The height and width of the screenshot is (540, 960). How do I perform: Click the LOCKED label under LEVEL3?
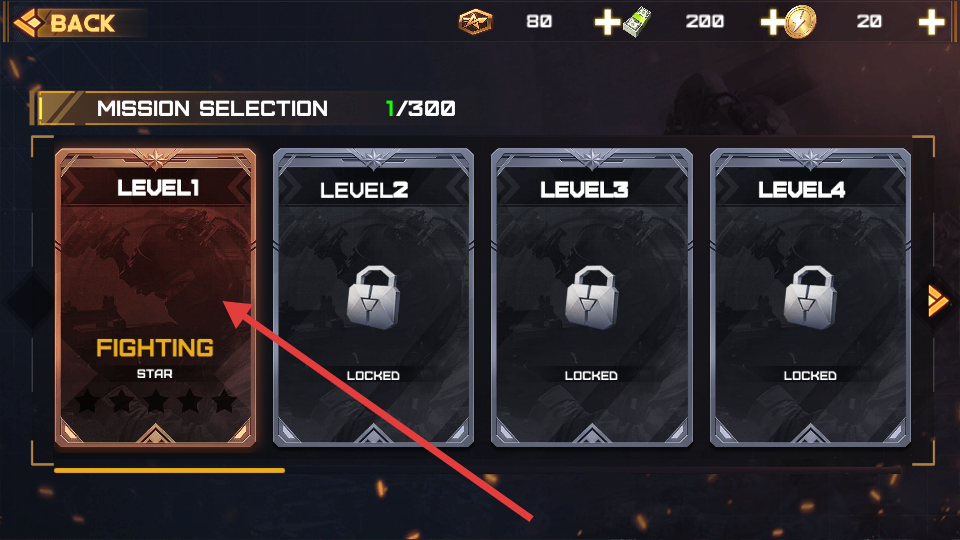(591, 375)
